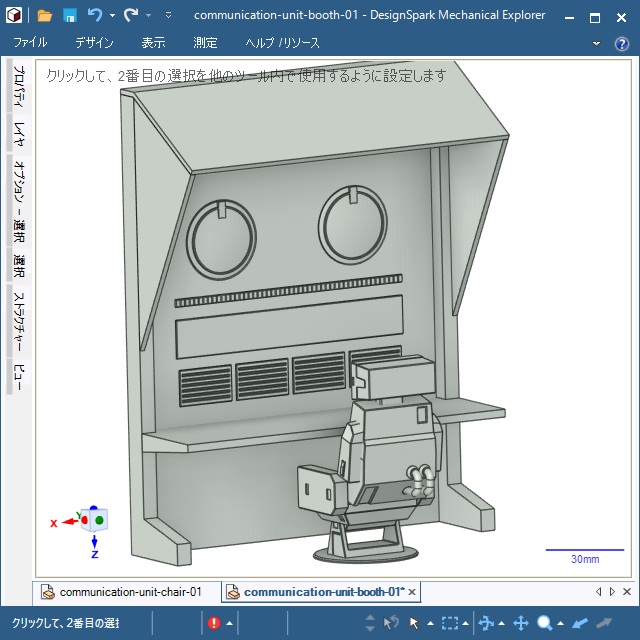Expand the zoom options arrow
The image size is (640, 640).
pos(560,623)
